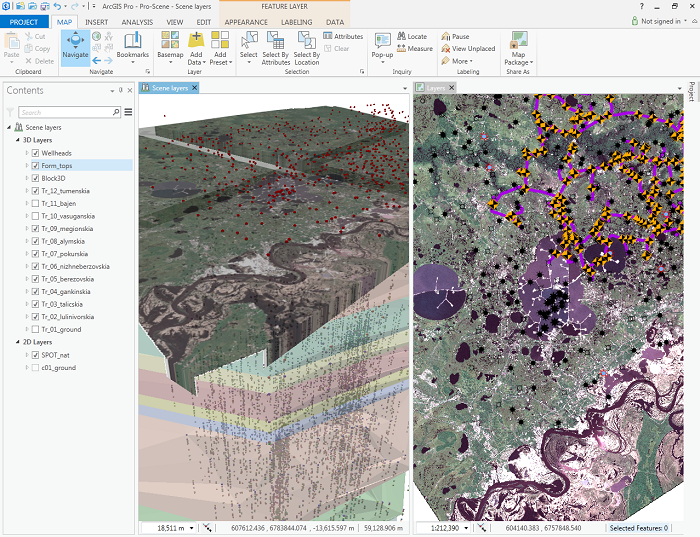Open the scene scale dropdown showing 18,511 m
The height and width of the screenshot is (537, 700).
point(191,527)
